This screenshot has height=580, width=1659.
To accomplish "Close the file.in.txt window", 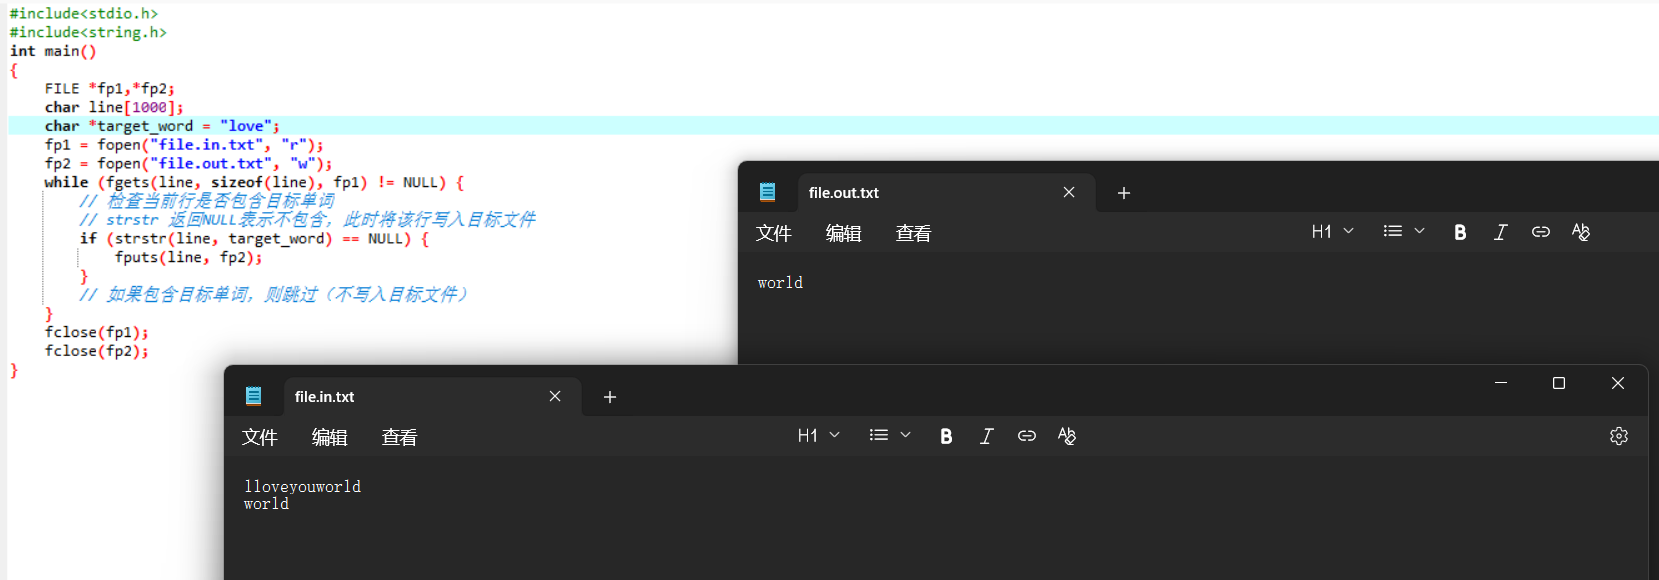I will 1618,383.
